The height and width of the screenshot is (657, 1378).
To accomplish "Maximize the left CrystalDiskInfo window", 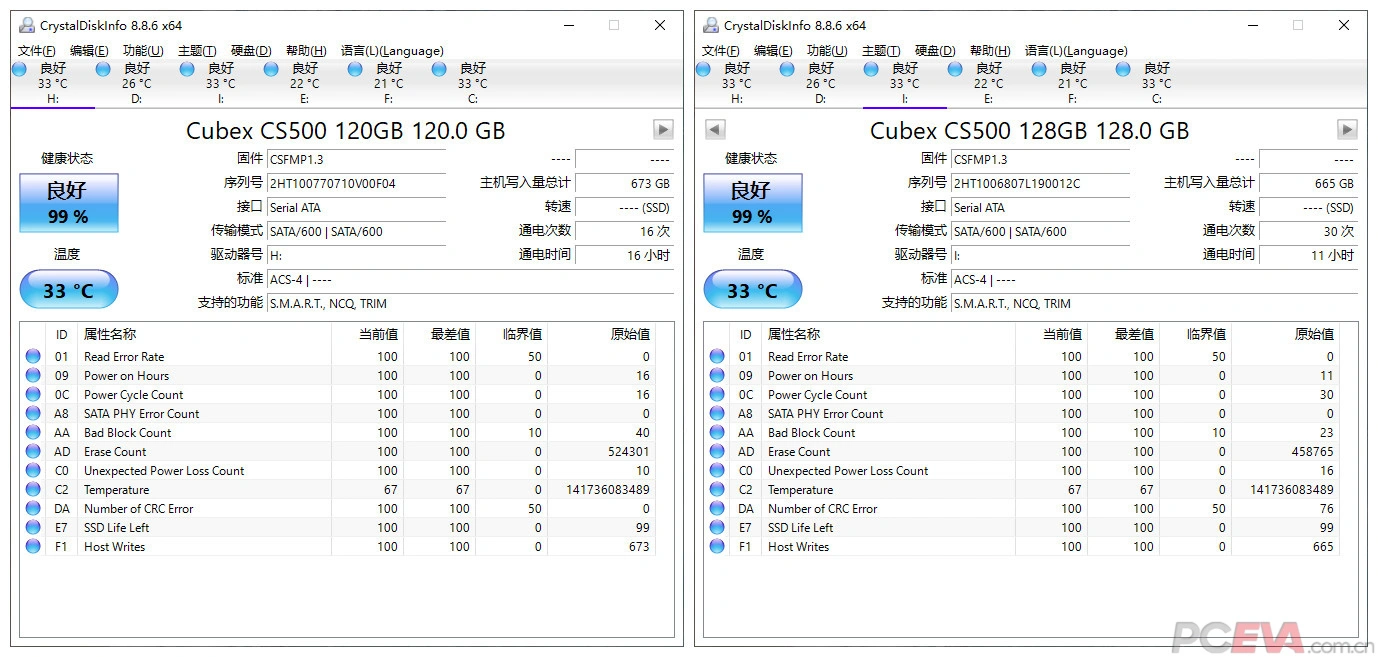I will (x=614, y=25).
